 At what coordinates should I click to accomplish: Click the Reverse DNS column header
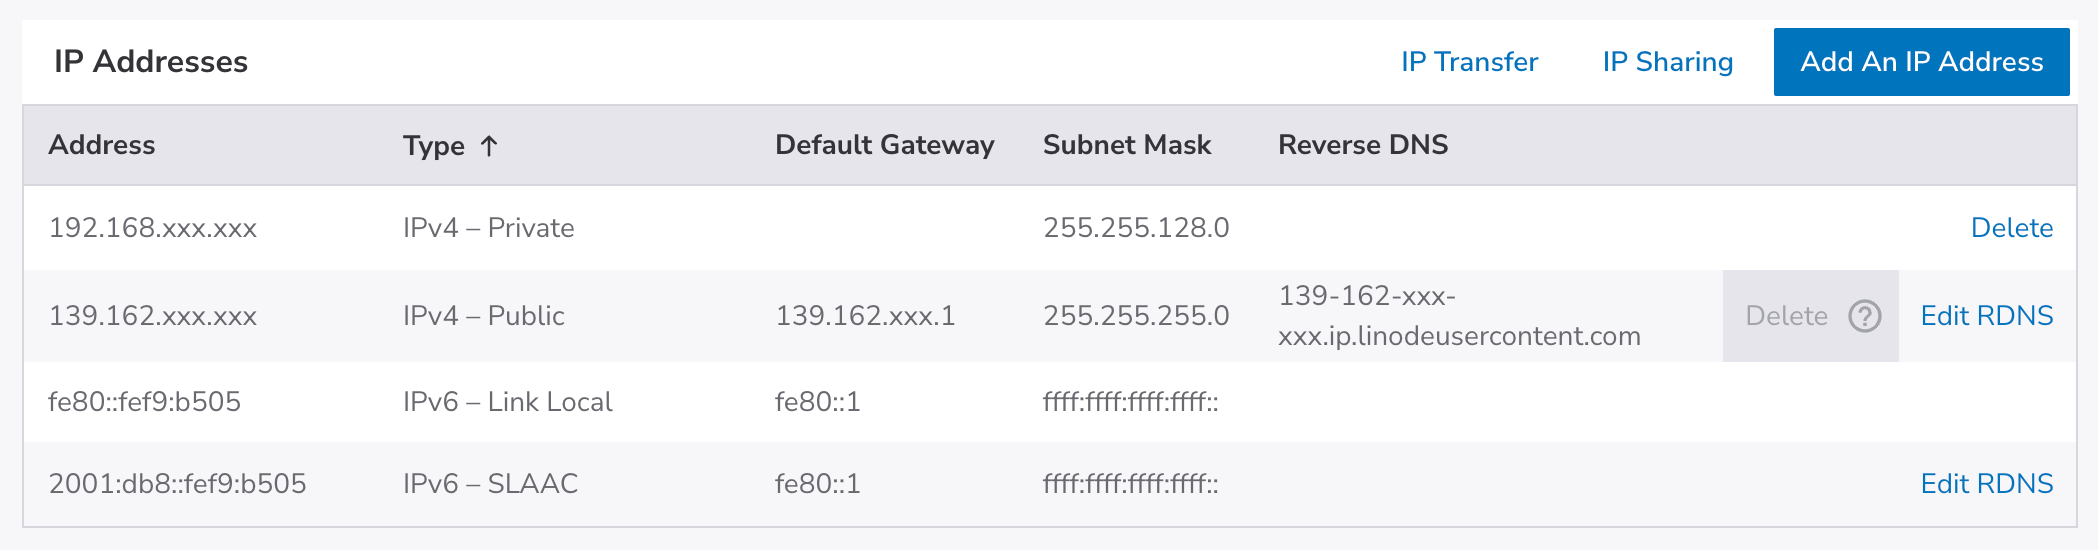[x=1363, y=145]
